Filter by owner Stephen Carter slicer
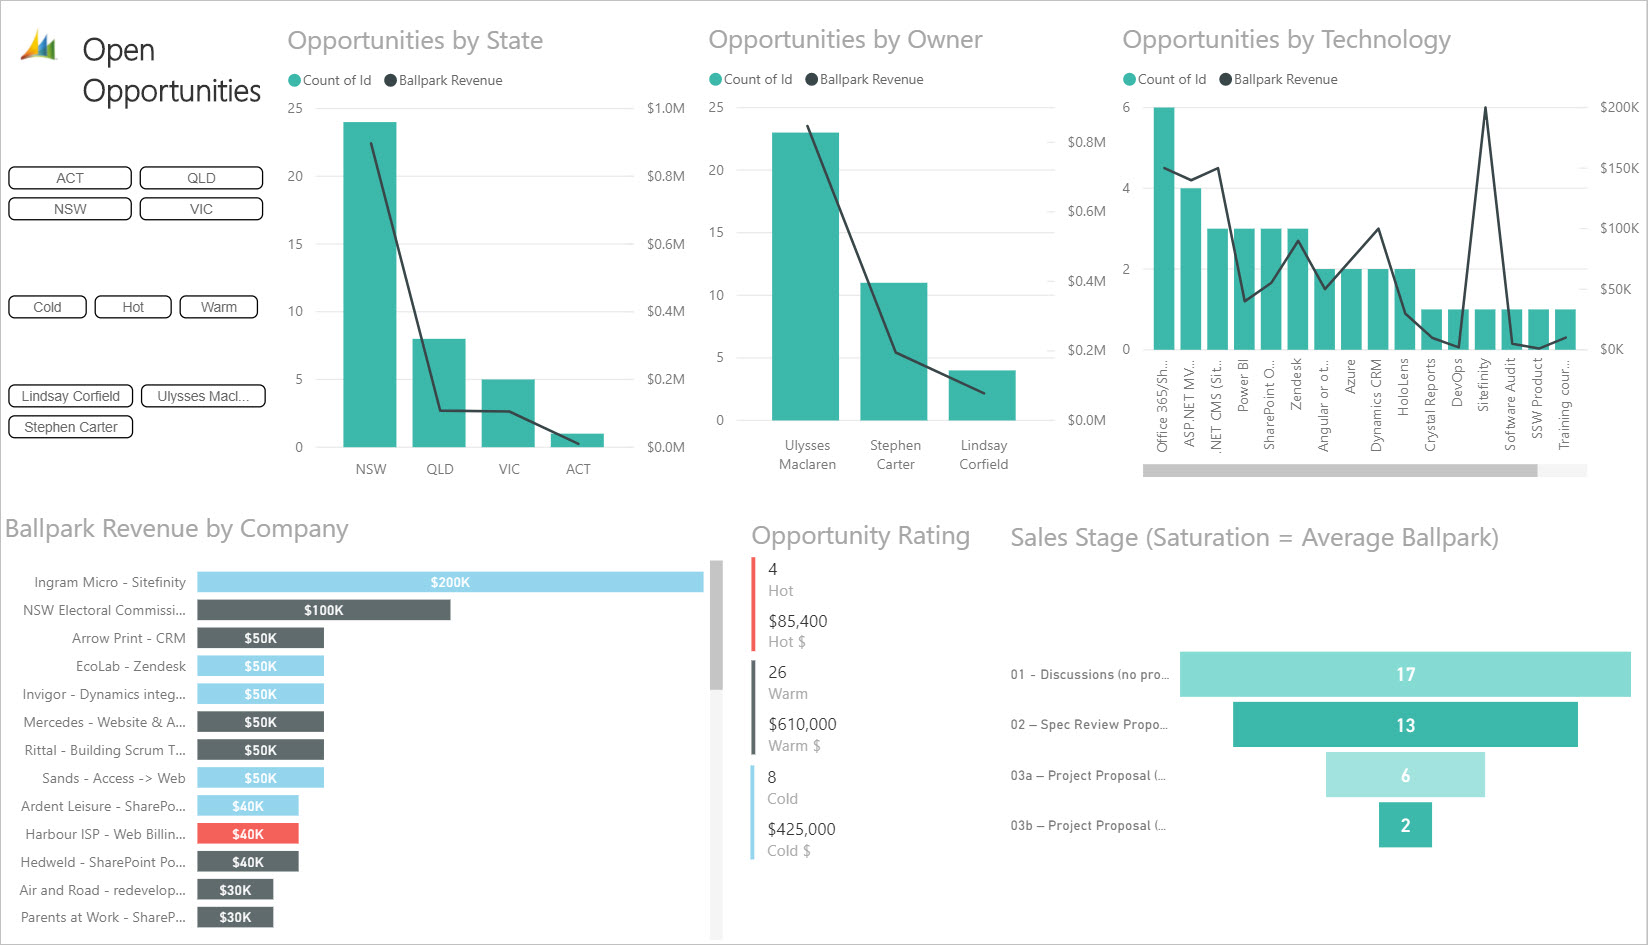Screen dimensions: 1648x945 [71, 427]
